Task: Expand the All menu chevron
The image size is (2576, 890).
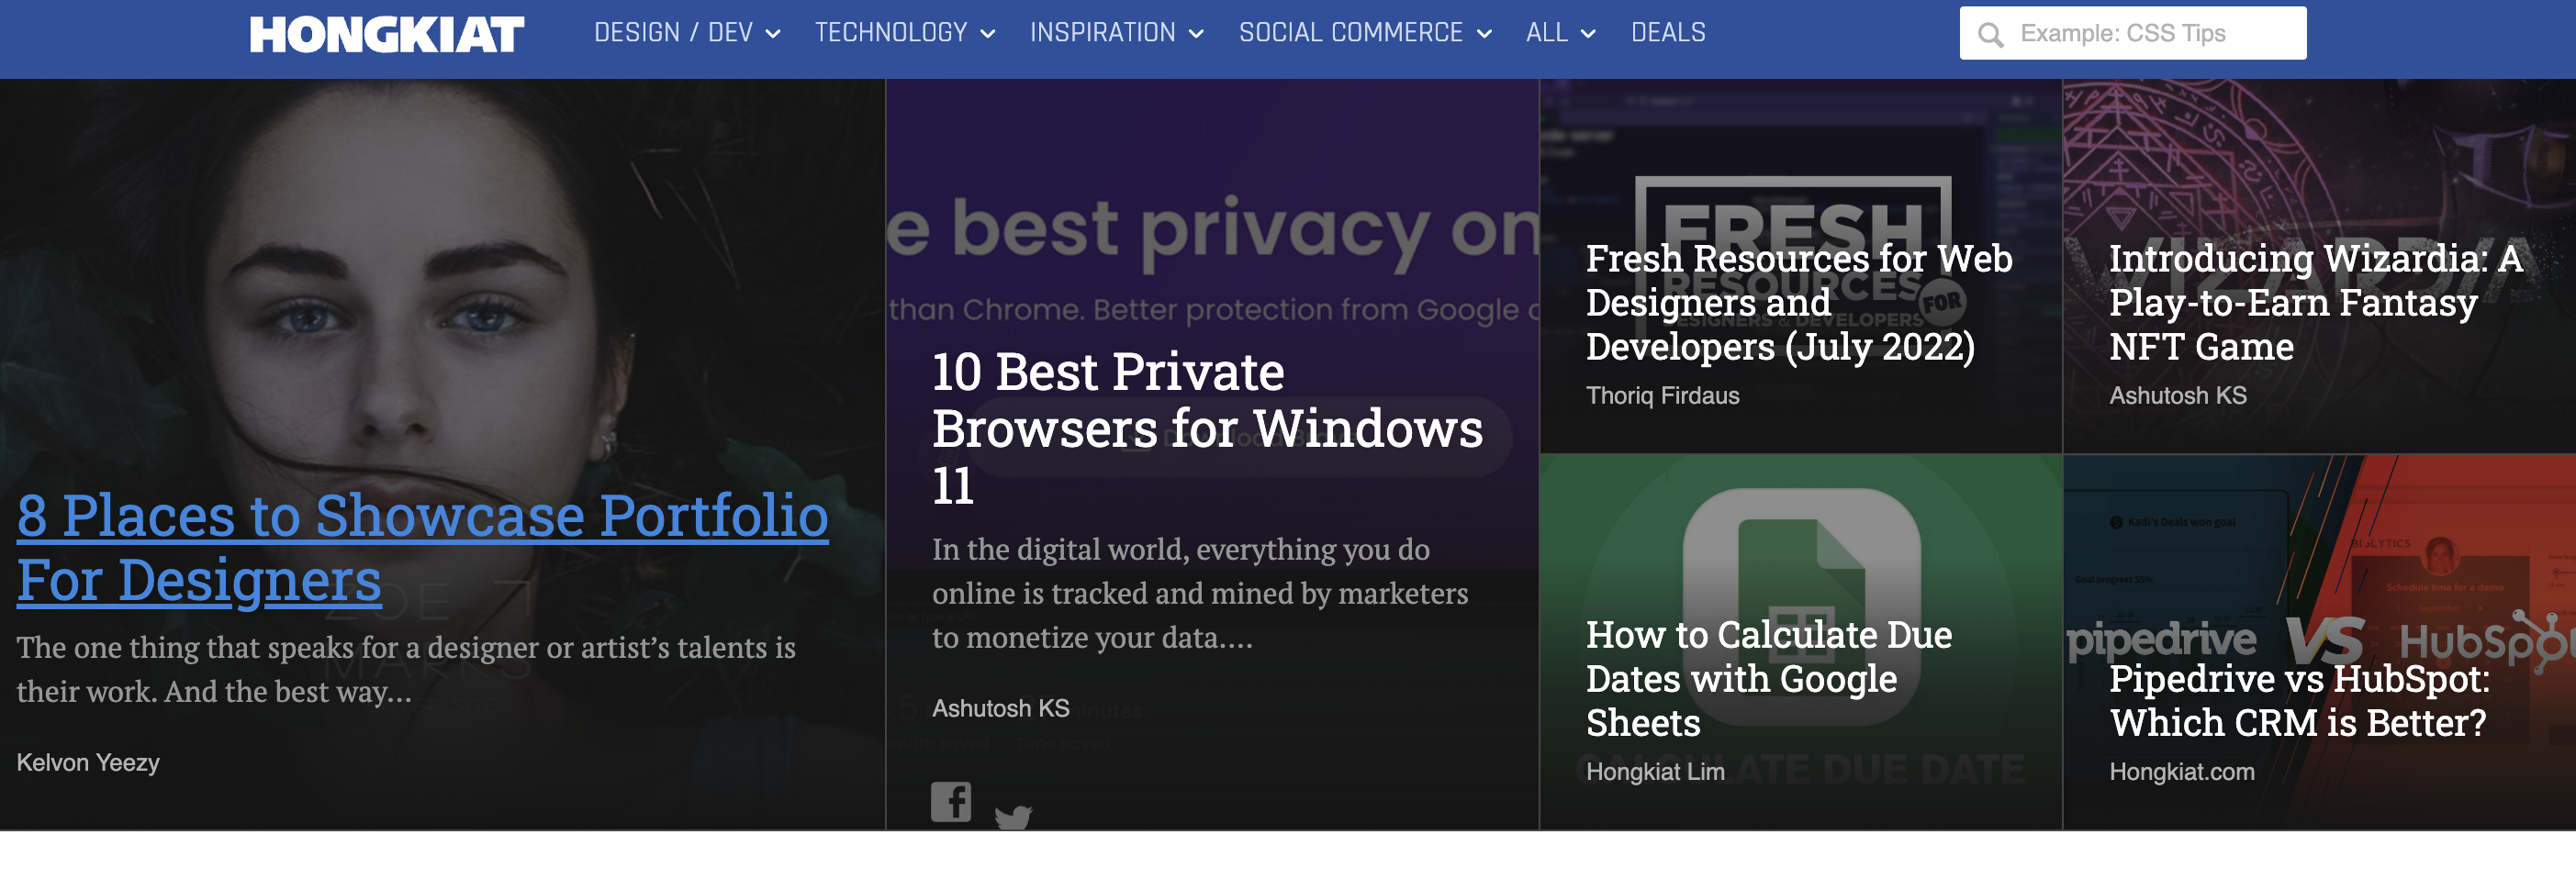Action: click(1588, 34)
